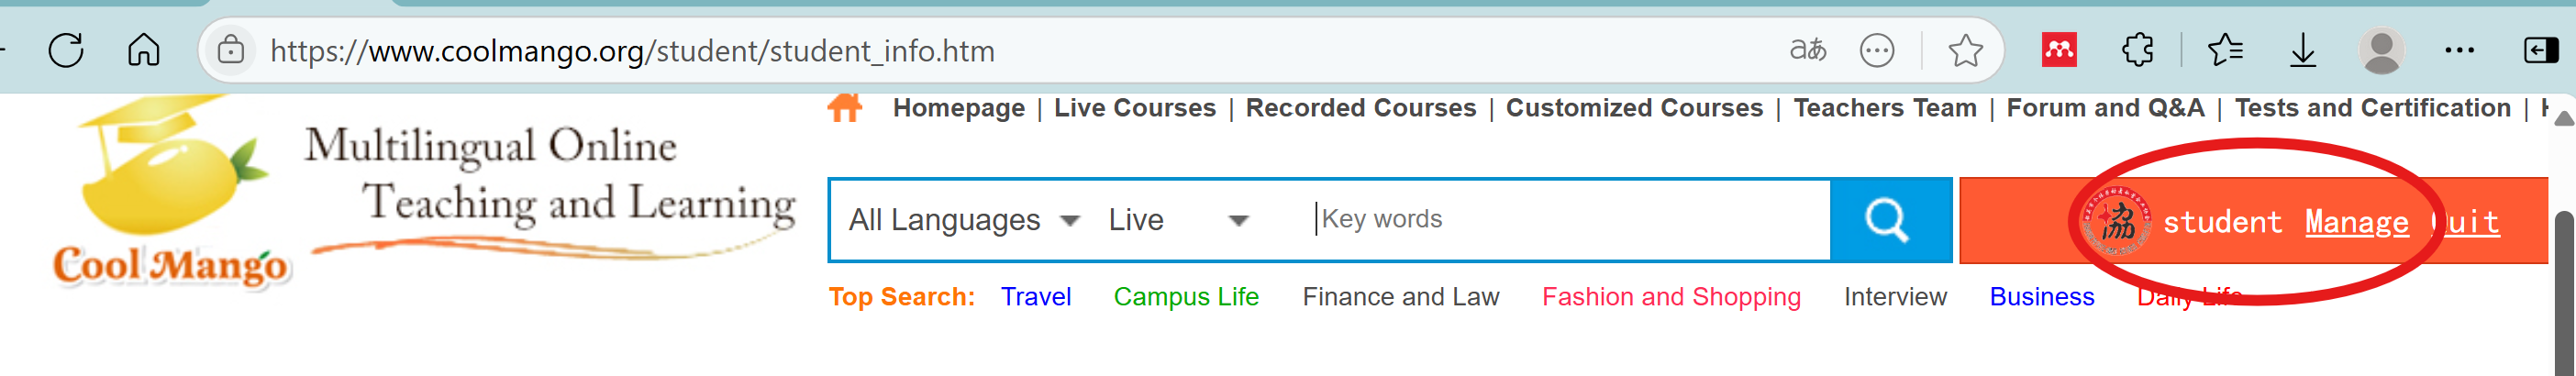Expand the All Languages dropdown
This screenshot has width=2576, height=376.
pos(964,220)
